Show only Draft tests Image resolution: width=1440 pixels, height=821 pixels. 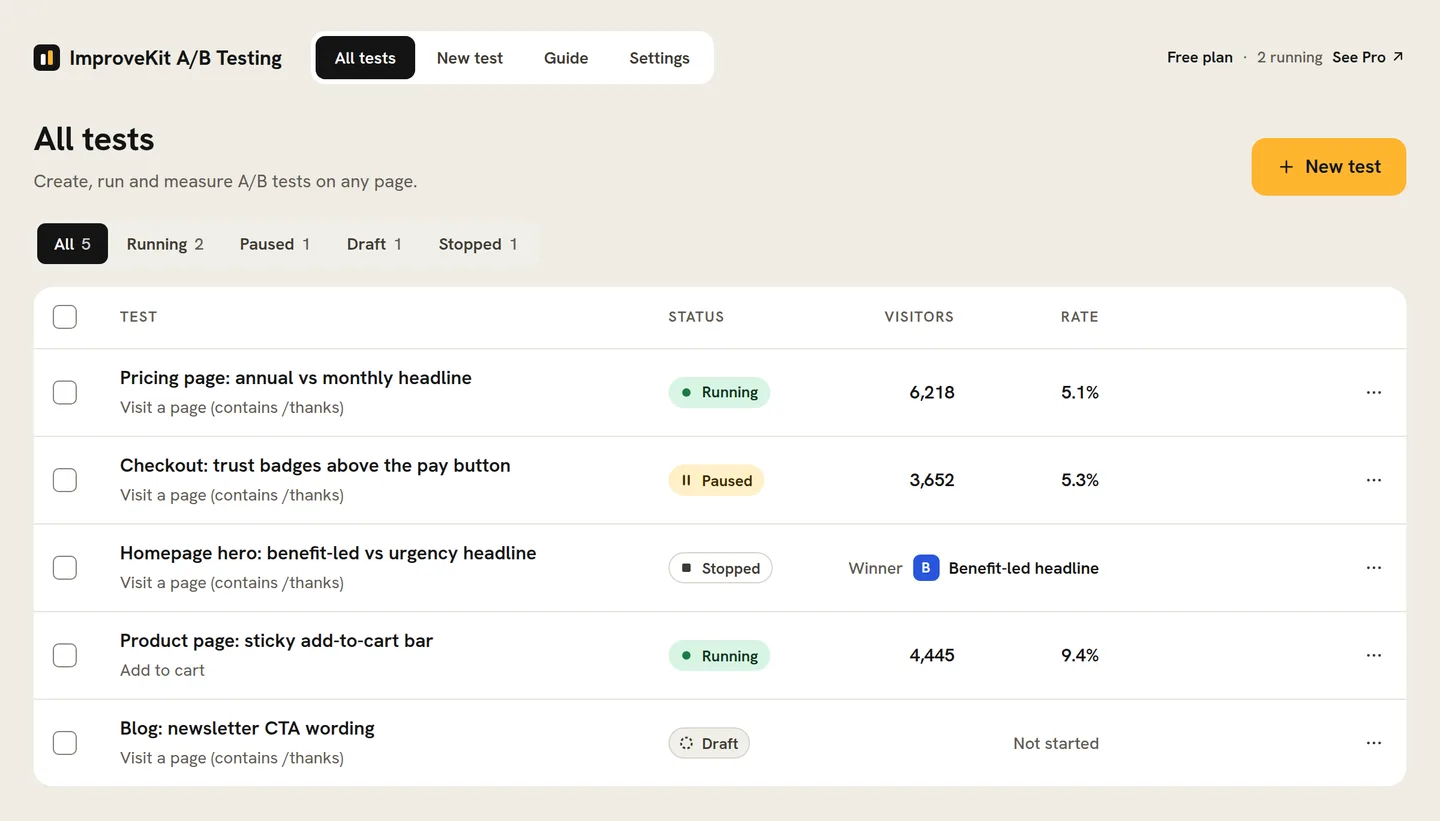(x=375, y=244)
